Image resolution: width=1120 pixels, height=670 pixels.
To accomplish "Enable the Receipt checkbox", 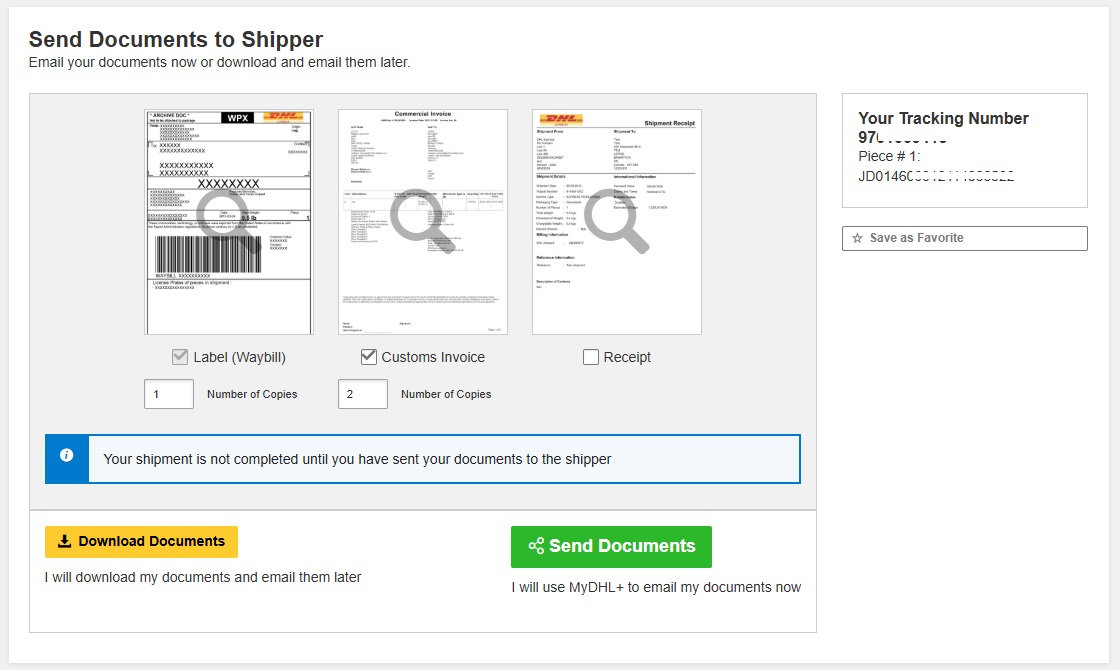I will [x=590, y=356].
